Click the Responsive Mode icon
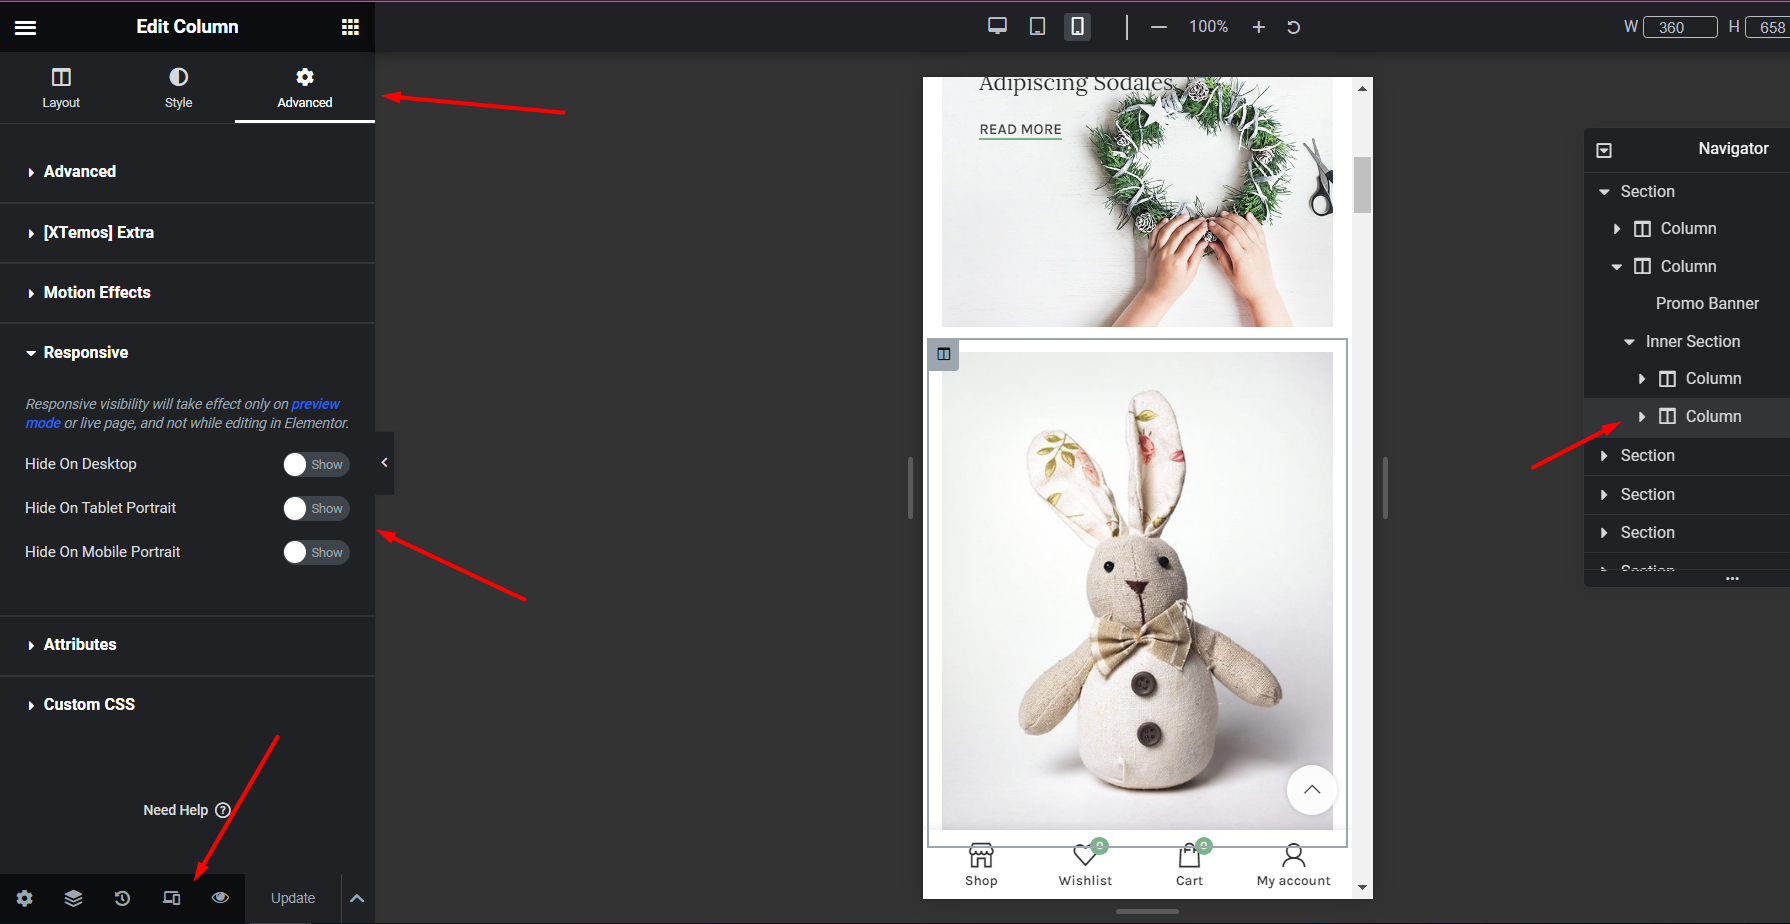 [171, 898]
